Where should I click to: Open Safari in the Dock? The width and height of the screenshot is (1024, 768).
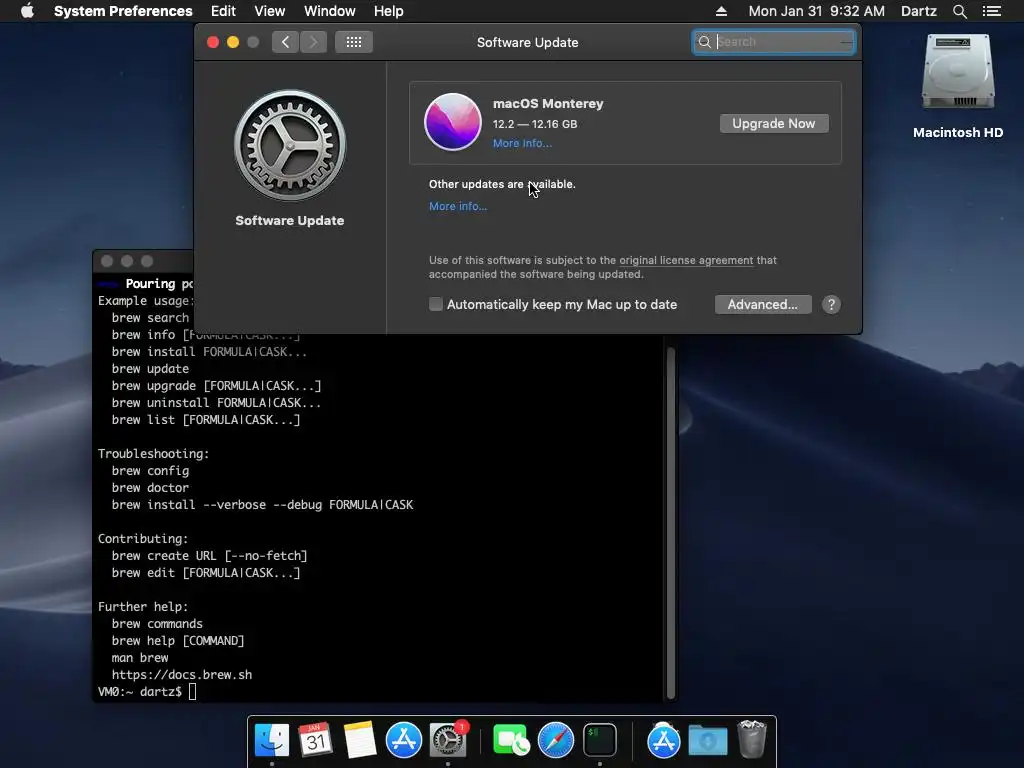click(x=556, y=740)
